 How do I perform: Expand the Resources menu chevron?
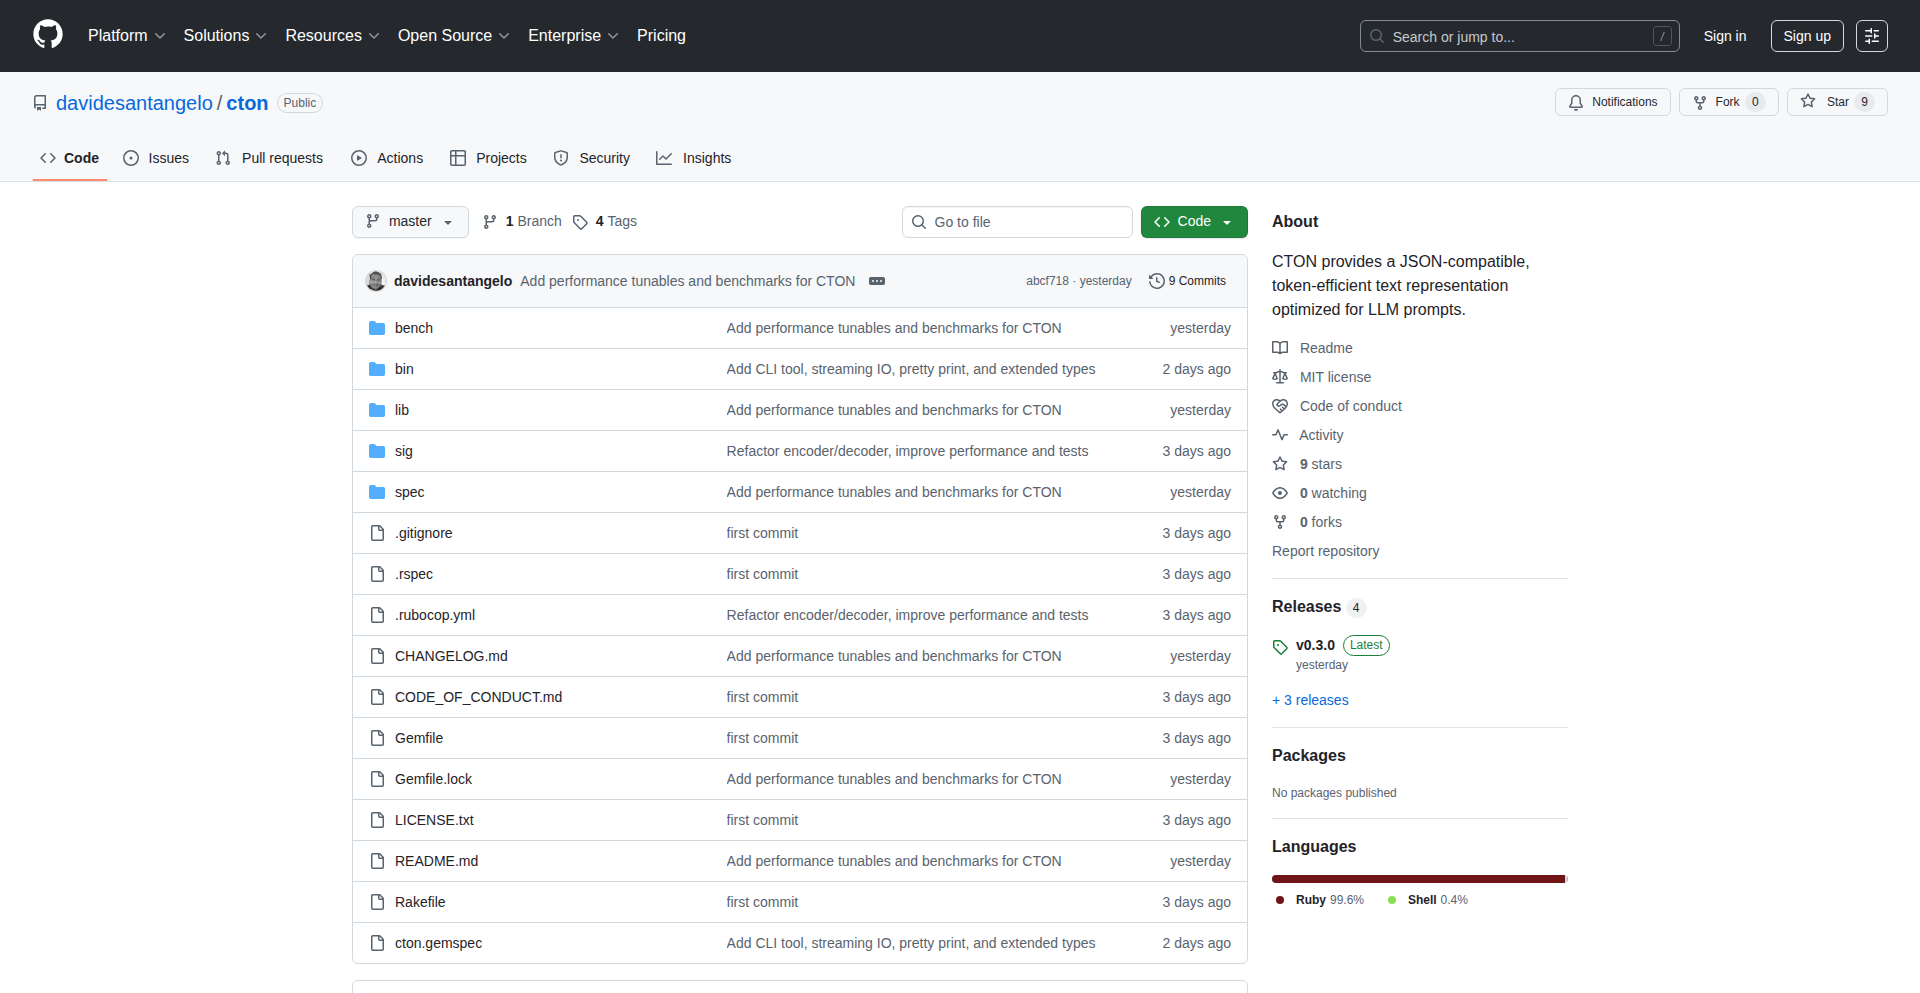click(374, 36)
